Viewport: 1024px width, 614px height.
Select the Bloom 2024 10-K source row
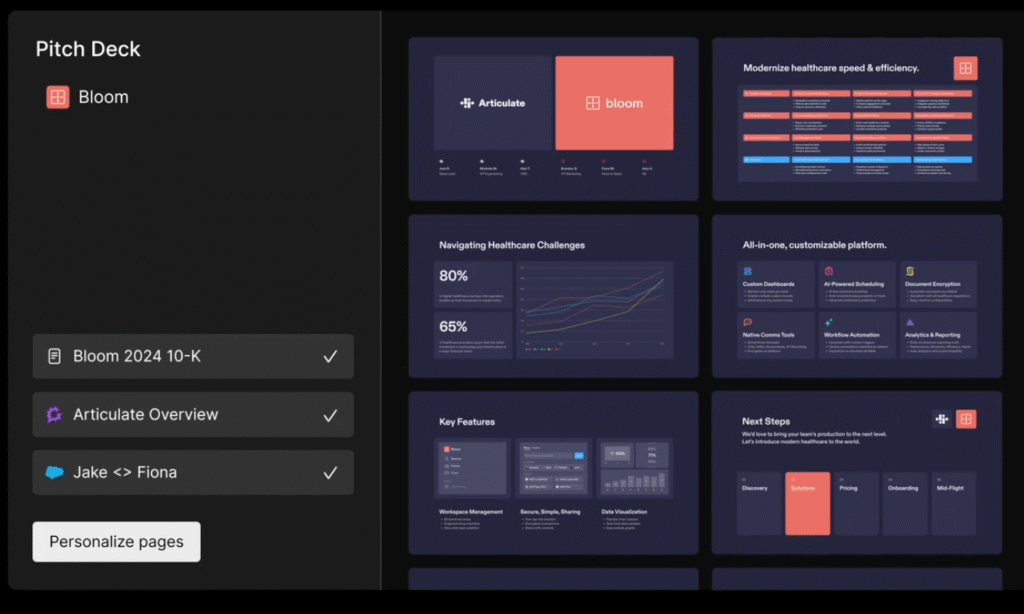click(193, 357)
